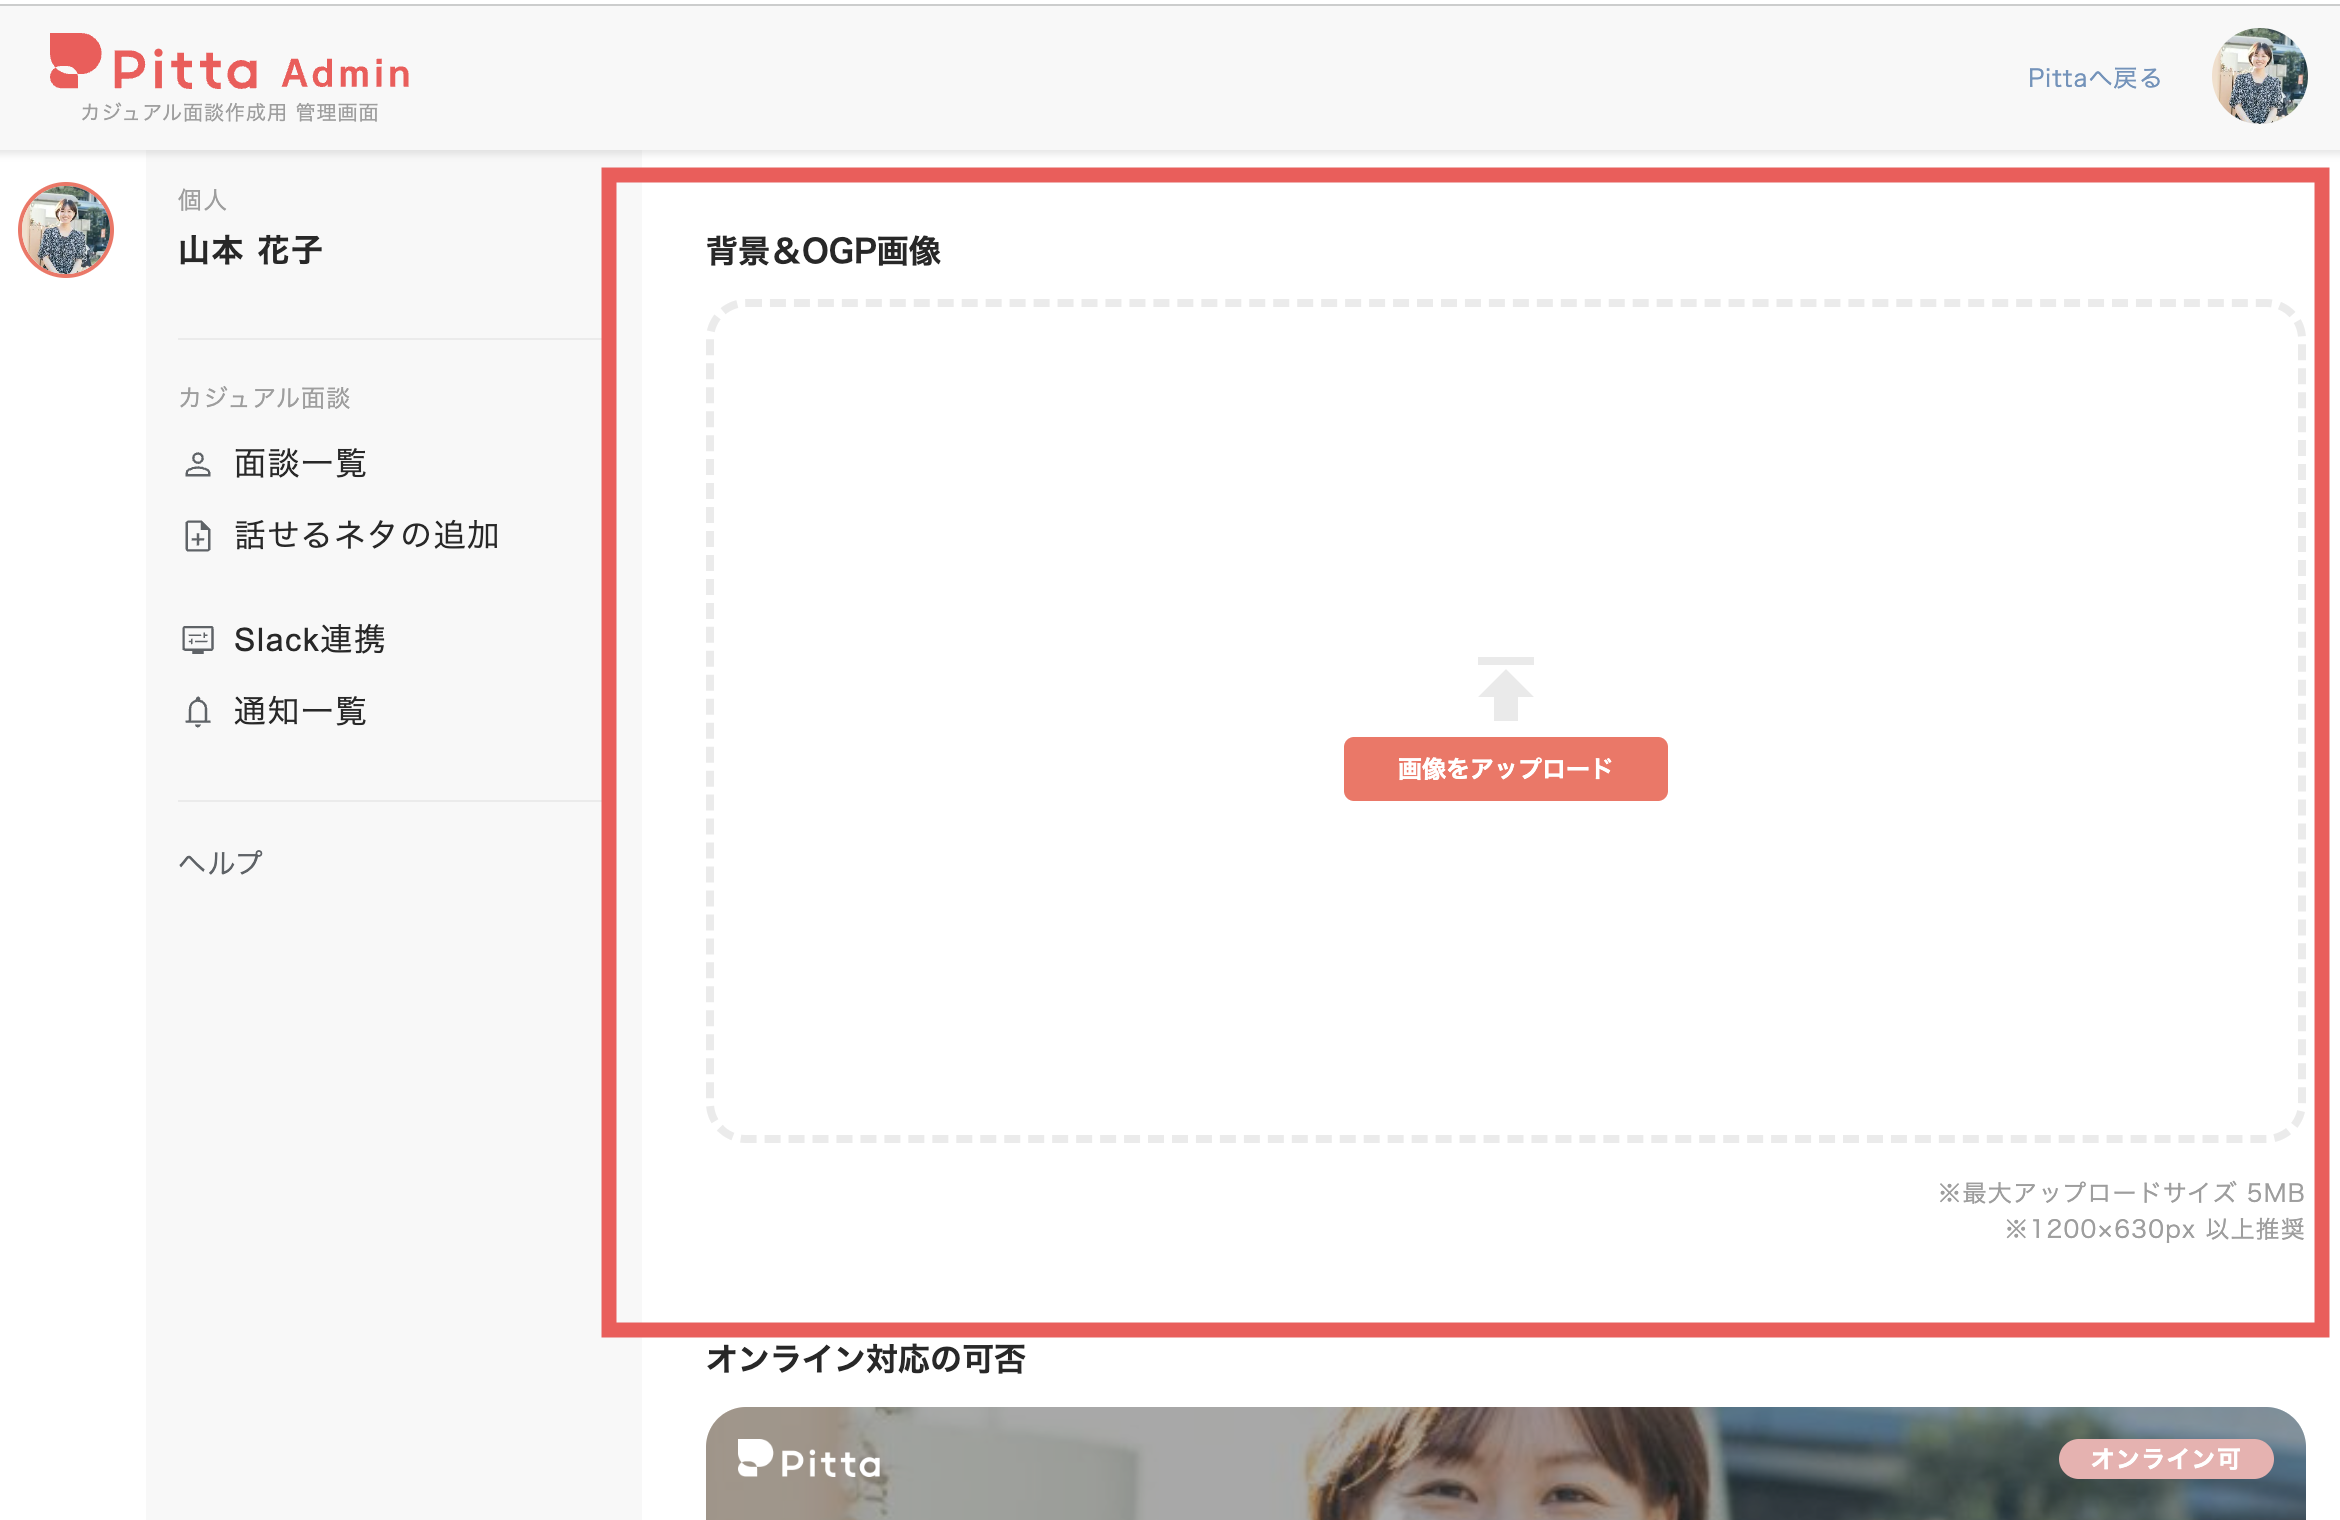Image resolution: width=2340 pixels, height=1520 pixels.
Task: Click the upload arrow icon in dropzone
Action: coord(1505,690)
